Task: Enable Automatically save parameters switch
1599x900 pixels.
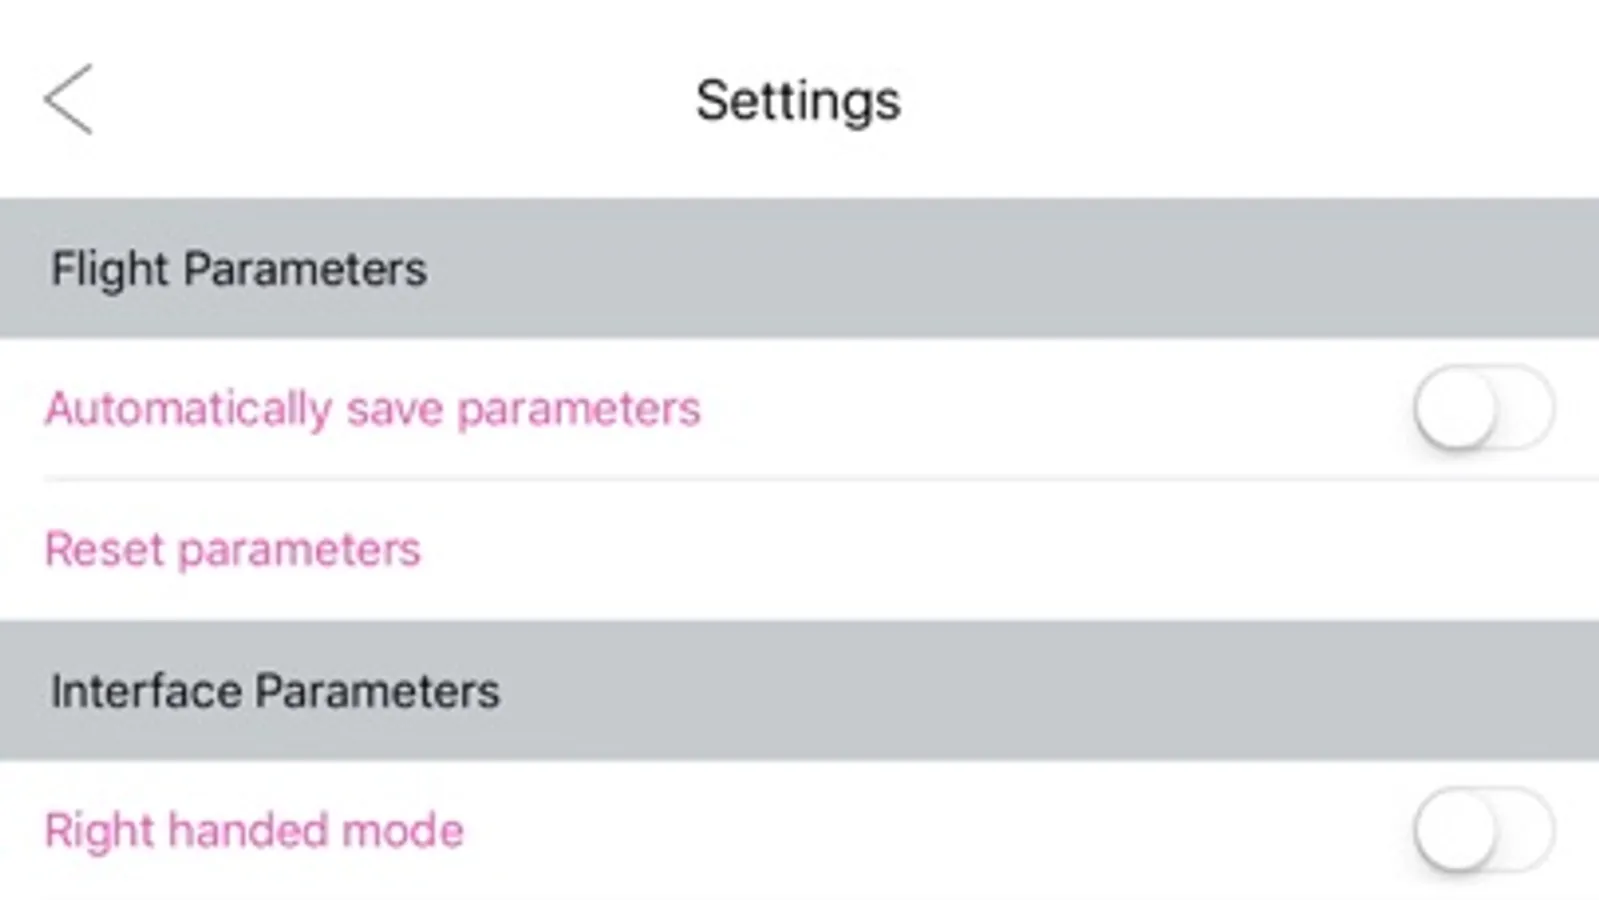Action: click(1484, 408)
